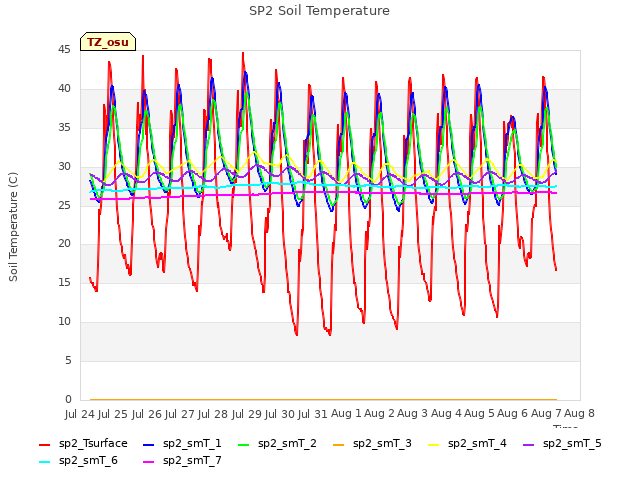
Task: Click the 35 y-axis tick label
Action: [64, 128]
